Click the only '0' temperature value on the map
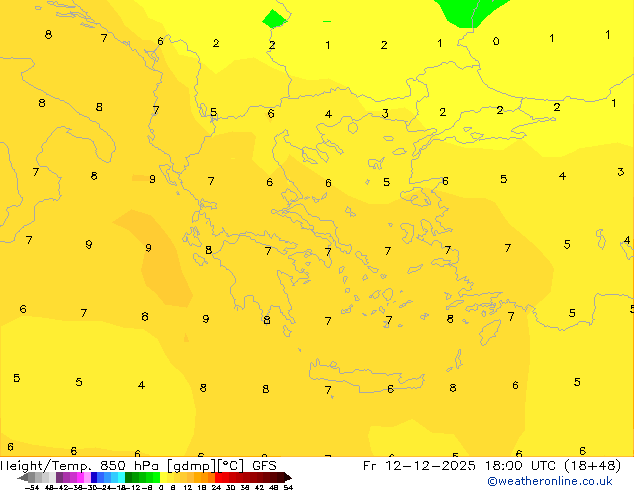 (496, 41)
